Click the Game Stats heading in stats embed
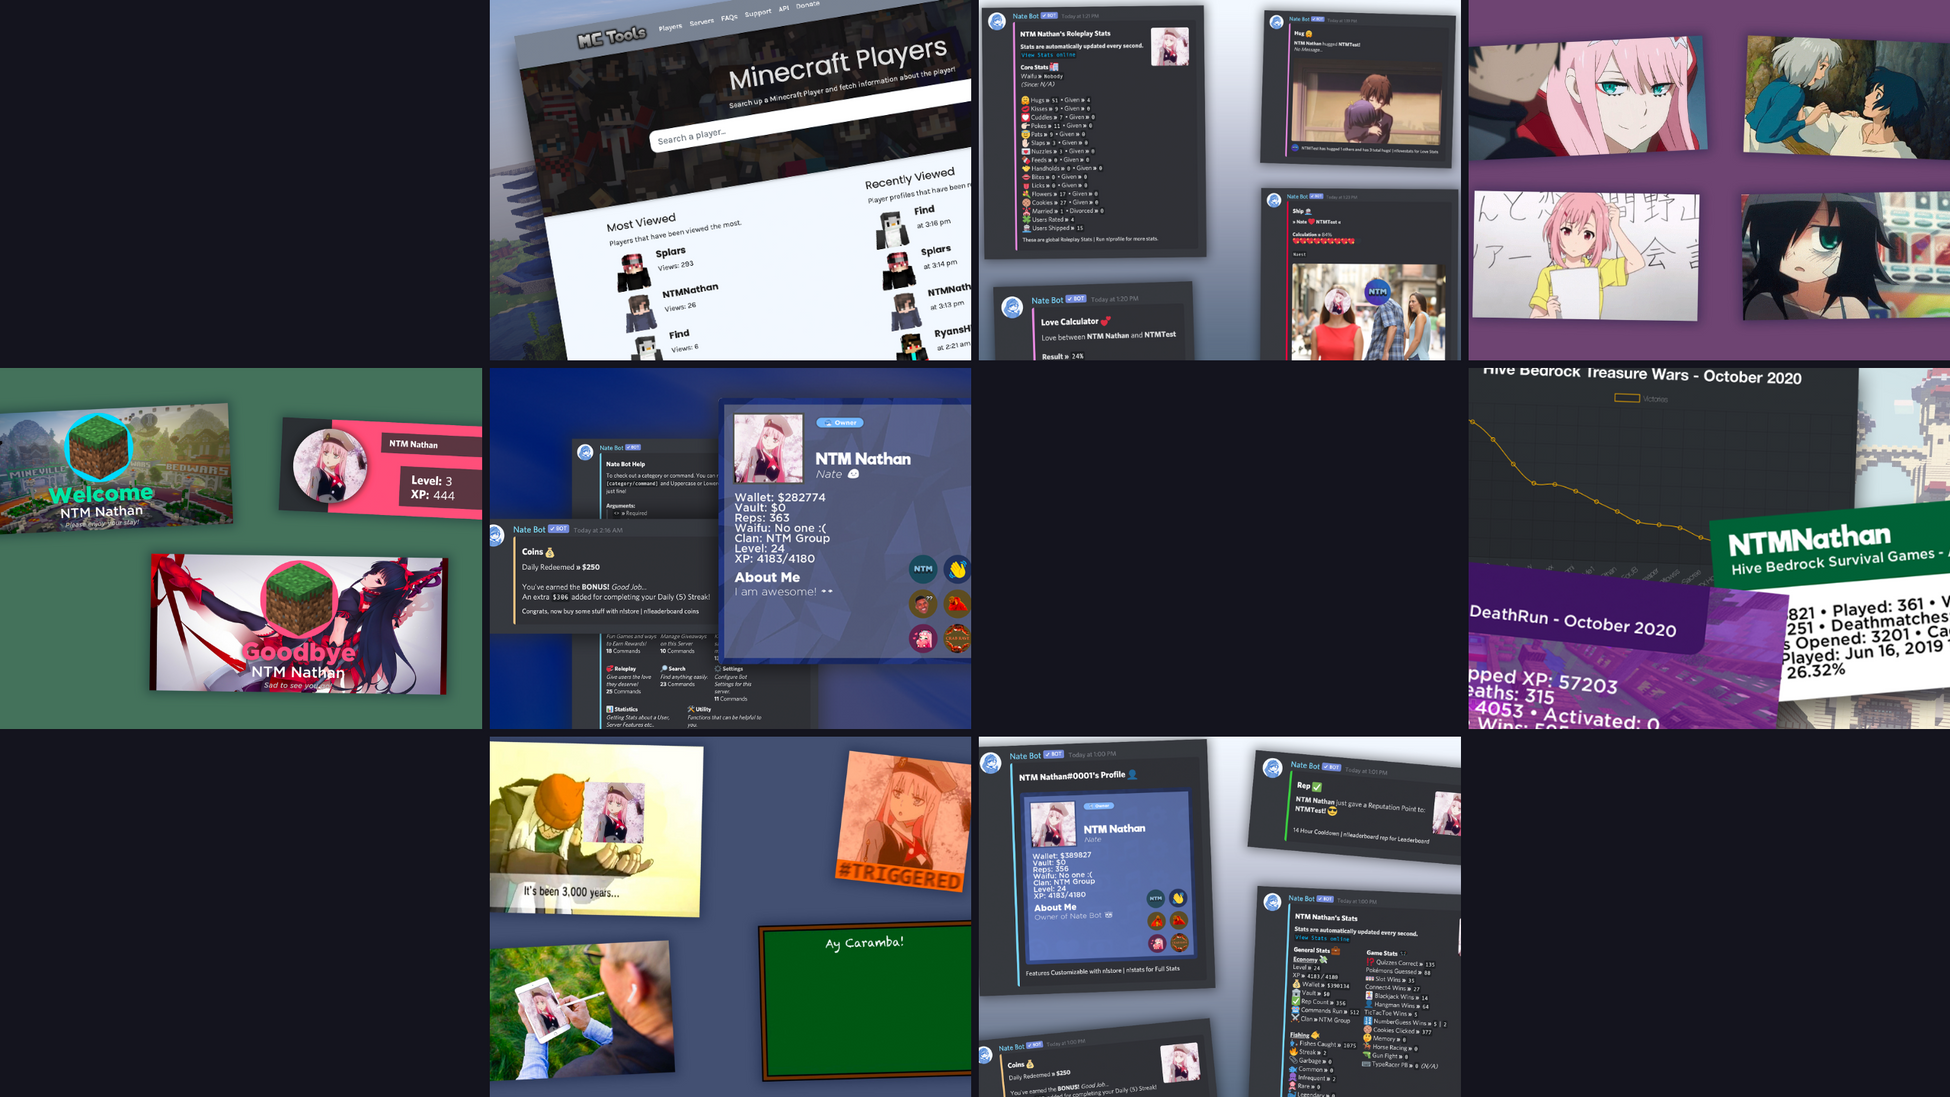This screenshot has height=1097, width=1950. tap(1385, 953)
